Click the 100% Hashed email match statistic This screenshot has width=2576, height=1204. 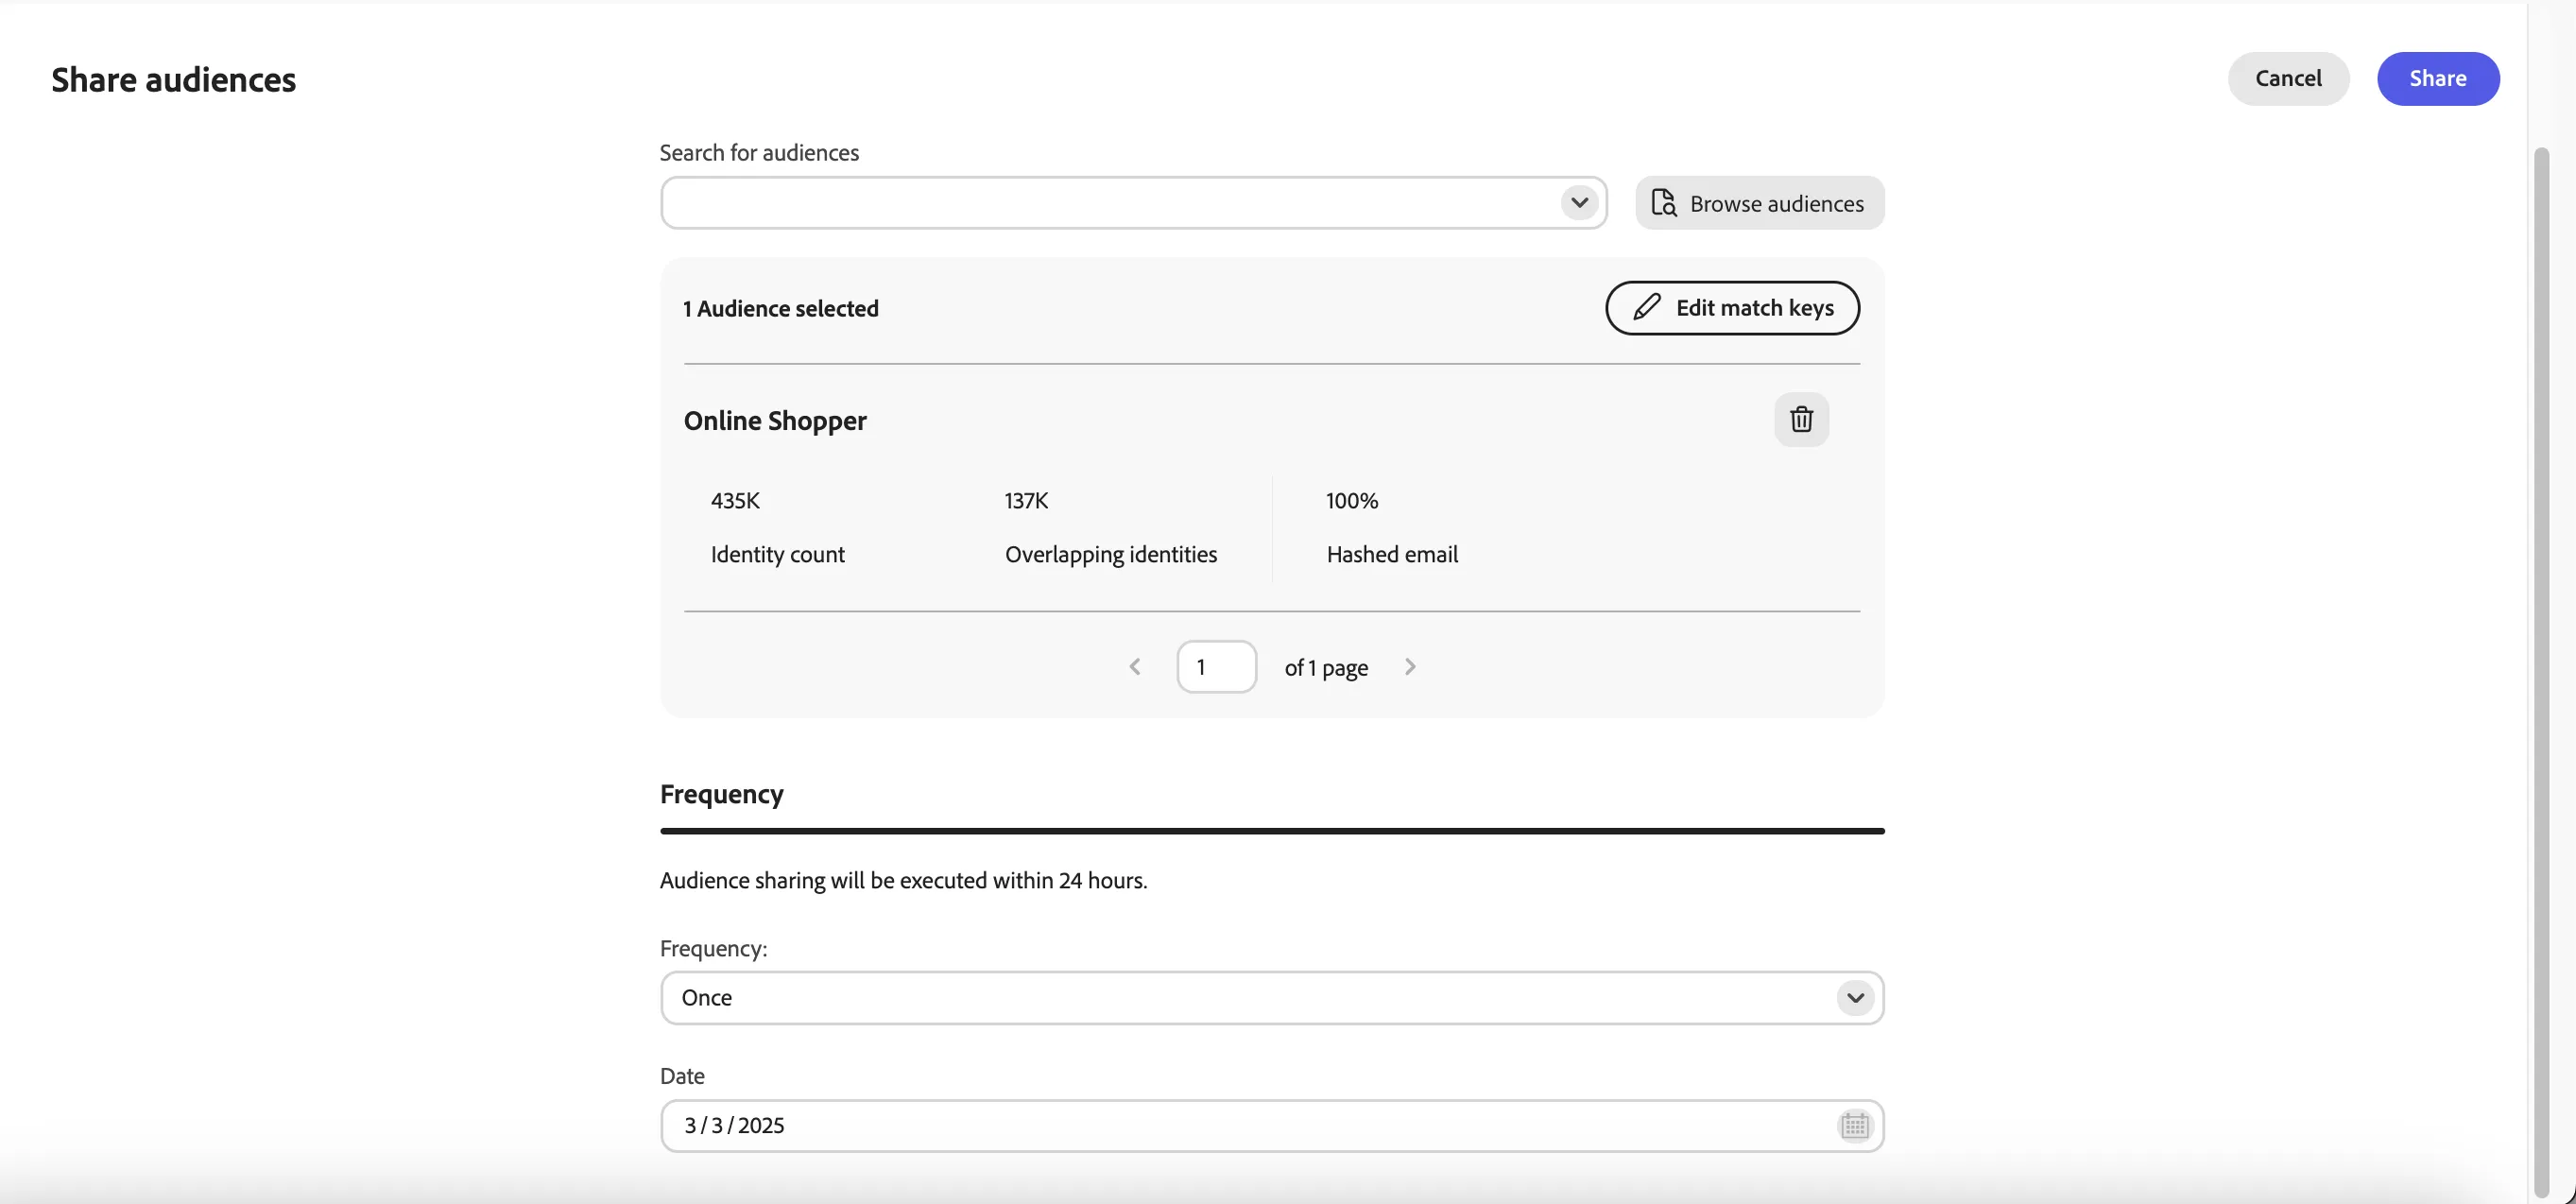pyautogui.click(x=1392, y=527)
